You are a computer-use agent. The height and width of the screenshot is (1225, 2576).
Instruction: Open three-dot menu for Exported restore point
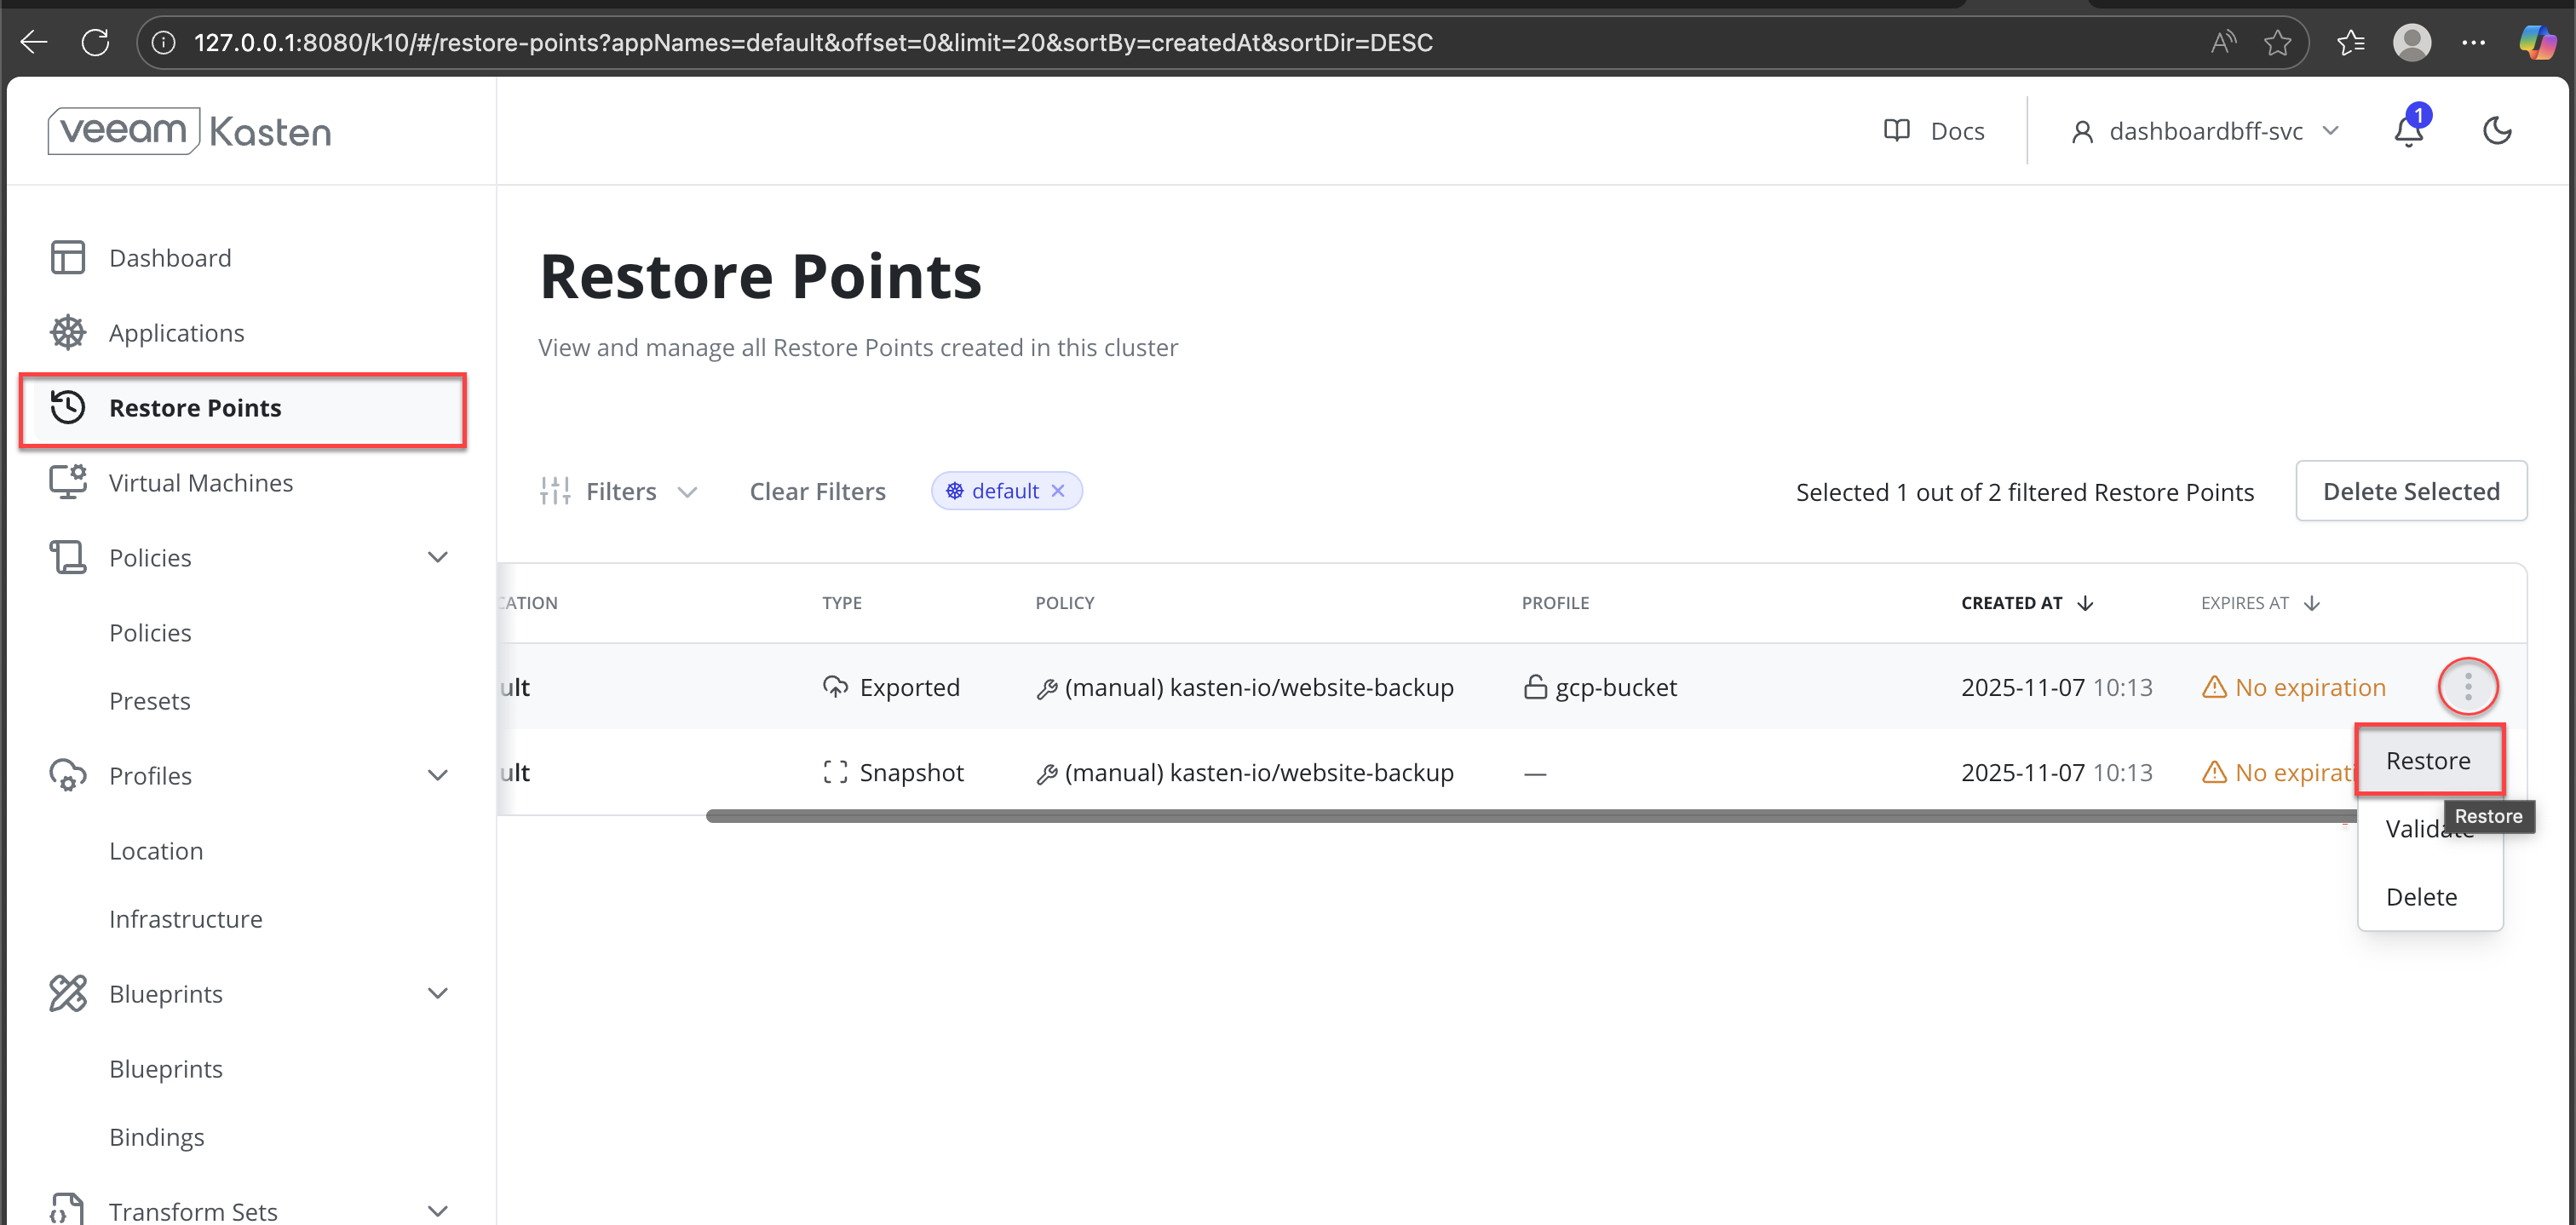[x=2467, y=687]
